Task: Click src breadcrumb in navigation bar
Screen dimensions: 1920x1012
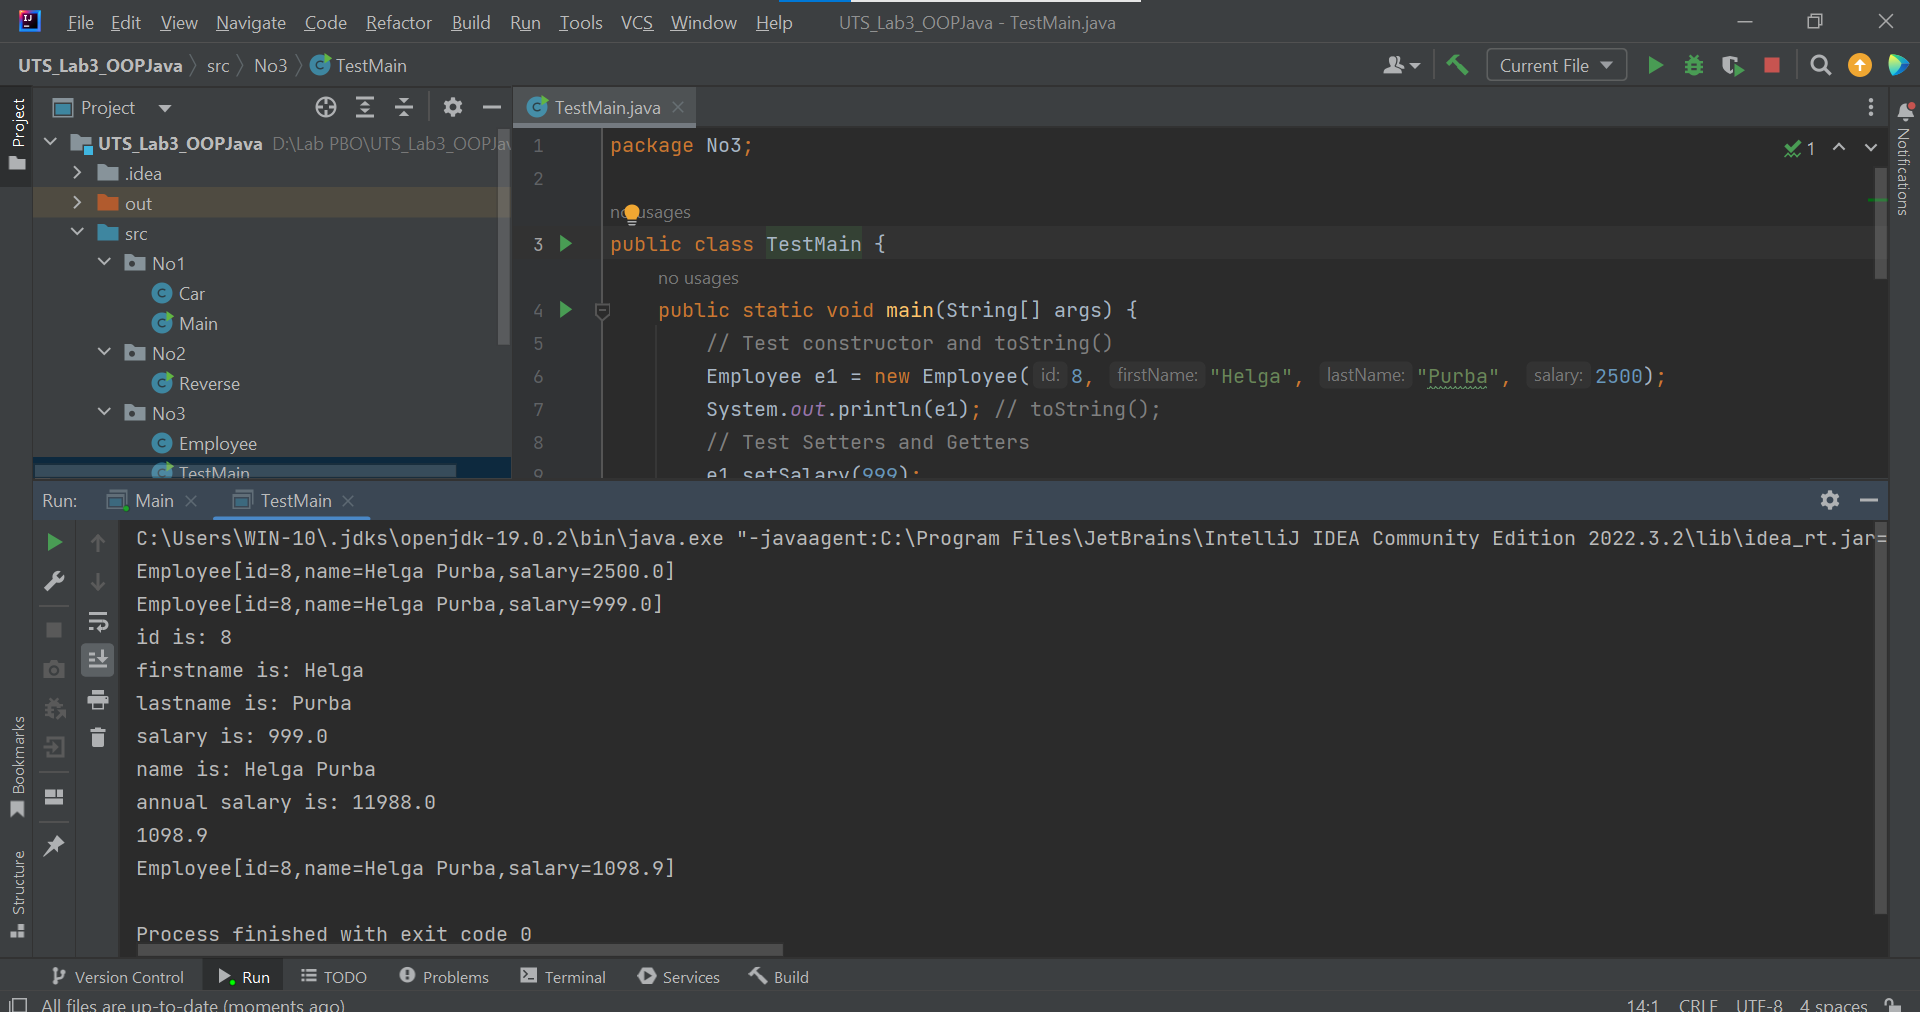Action: pyautogui.click(x=218, y=66)
